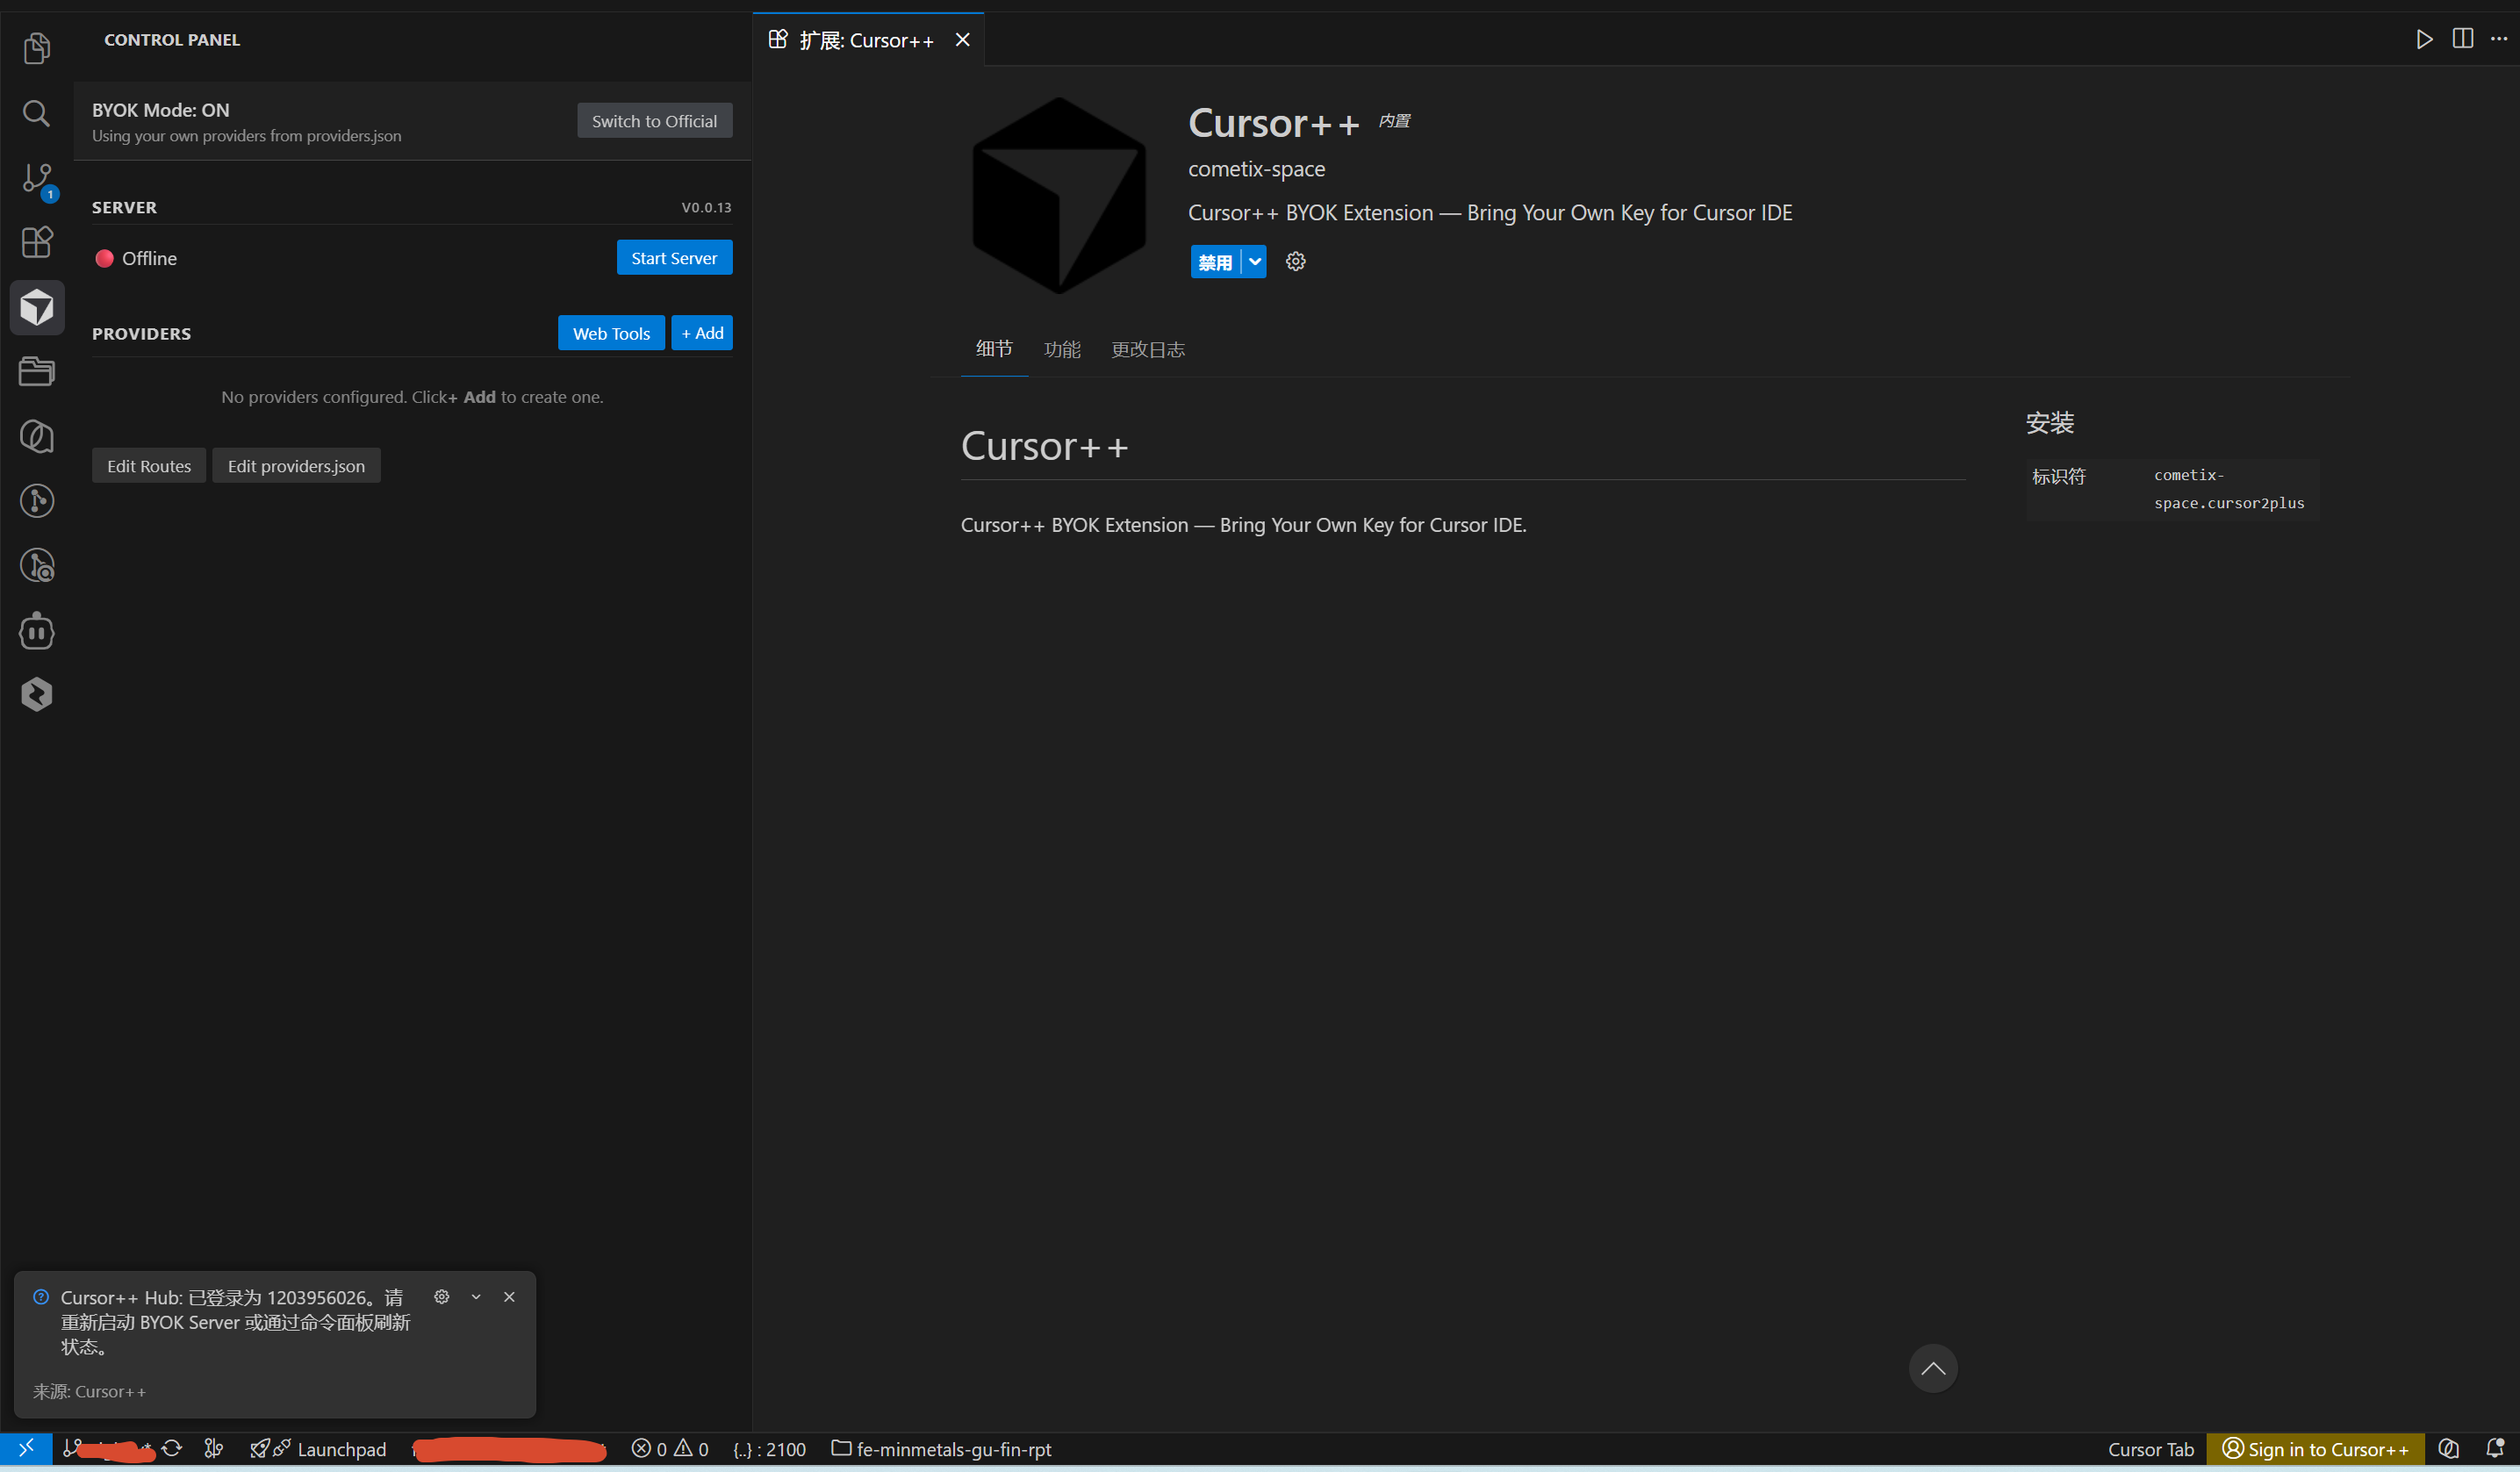Open the notifications bell
The width and height of the screenshot is (2520, 1472).
pos(2495,1448)
